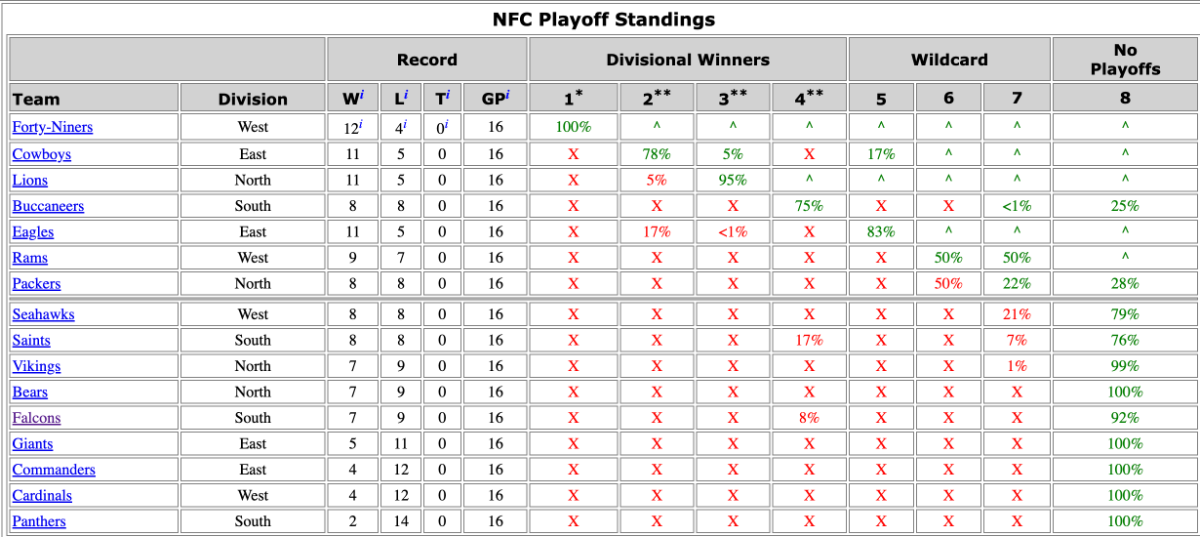This screenshot has width=1200, height=537.
Task: Open the visited Falcons link
Action: (36, 418)
